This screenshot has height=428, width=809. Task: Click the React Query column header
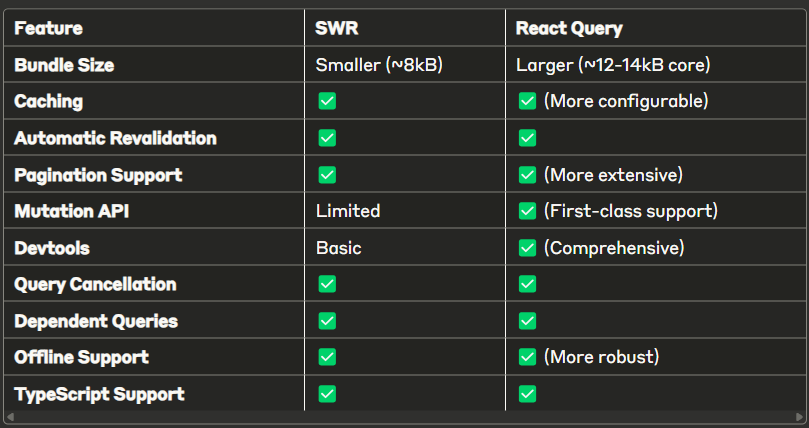coord(569,28)
